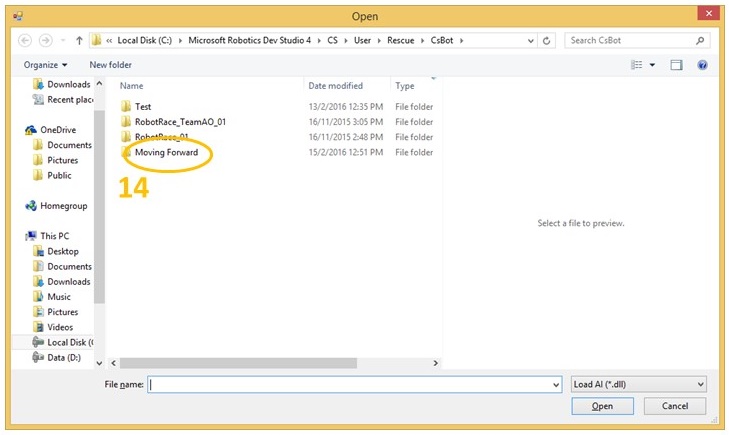The image size is (729, 435).
Task: Select the RobotRace_TeamAO_01 folder
Action: 179,122
